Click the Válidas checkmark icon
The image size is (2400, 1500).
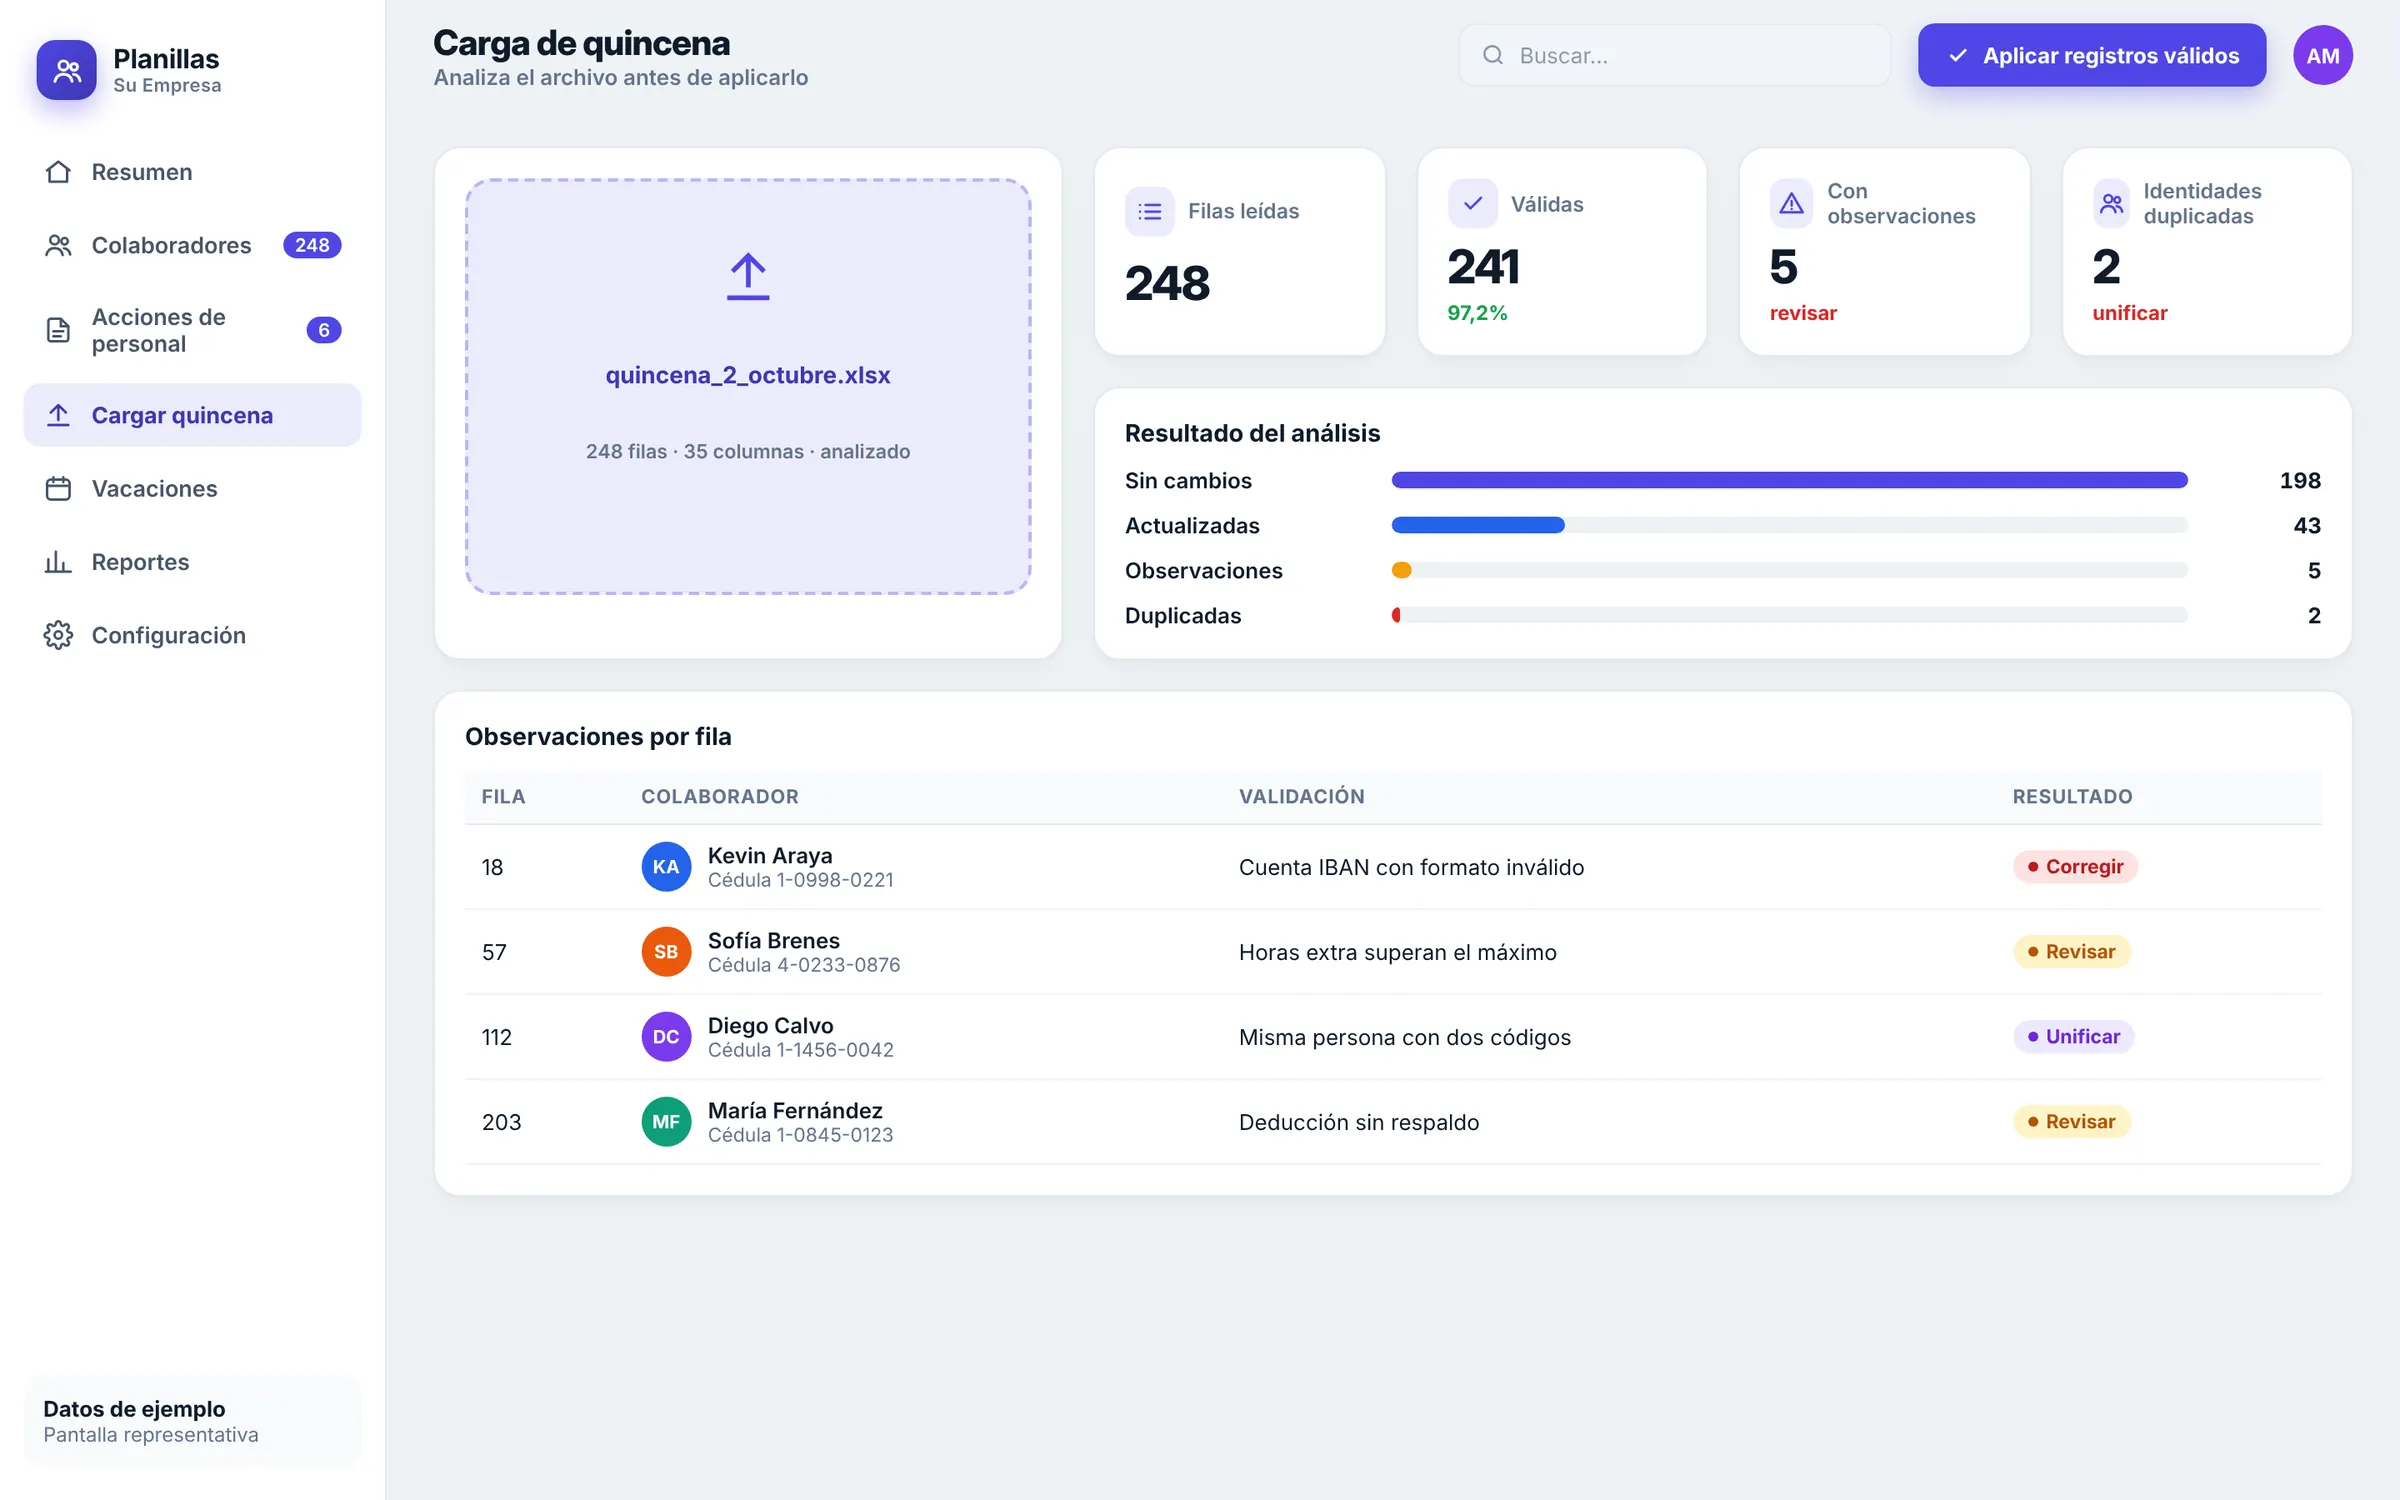[1472, 204]
